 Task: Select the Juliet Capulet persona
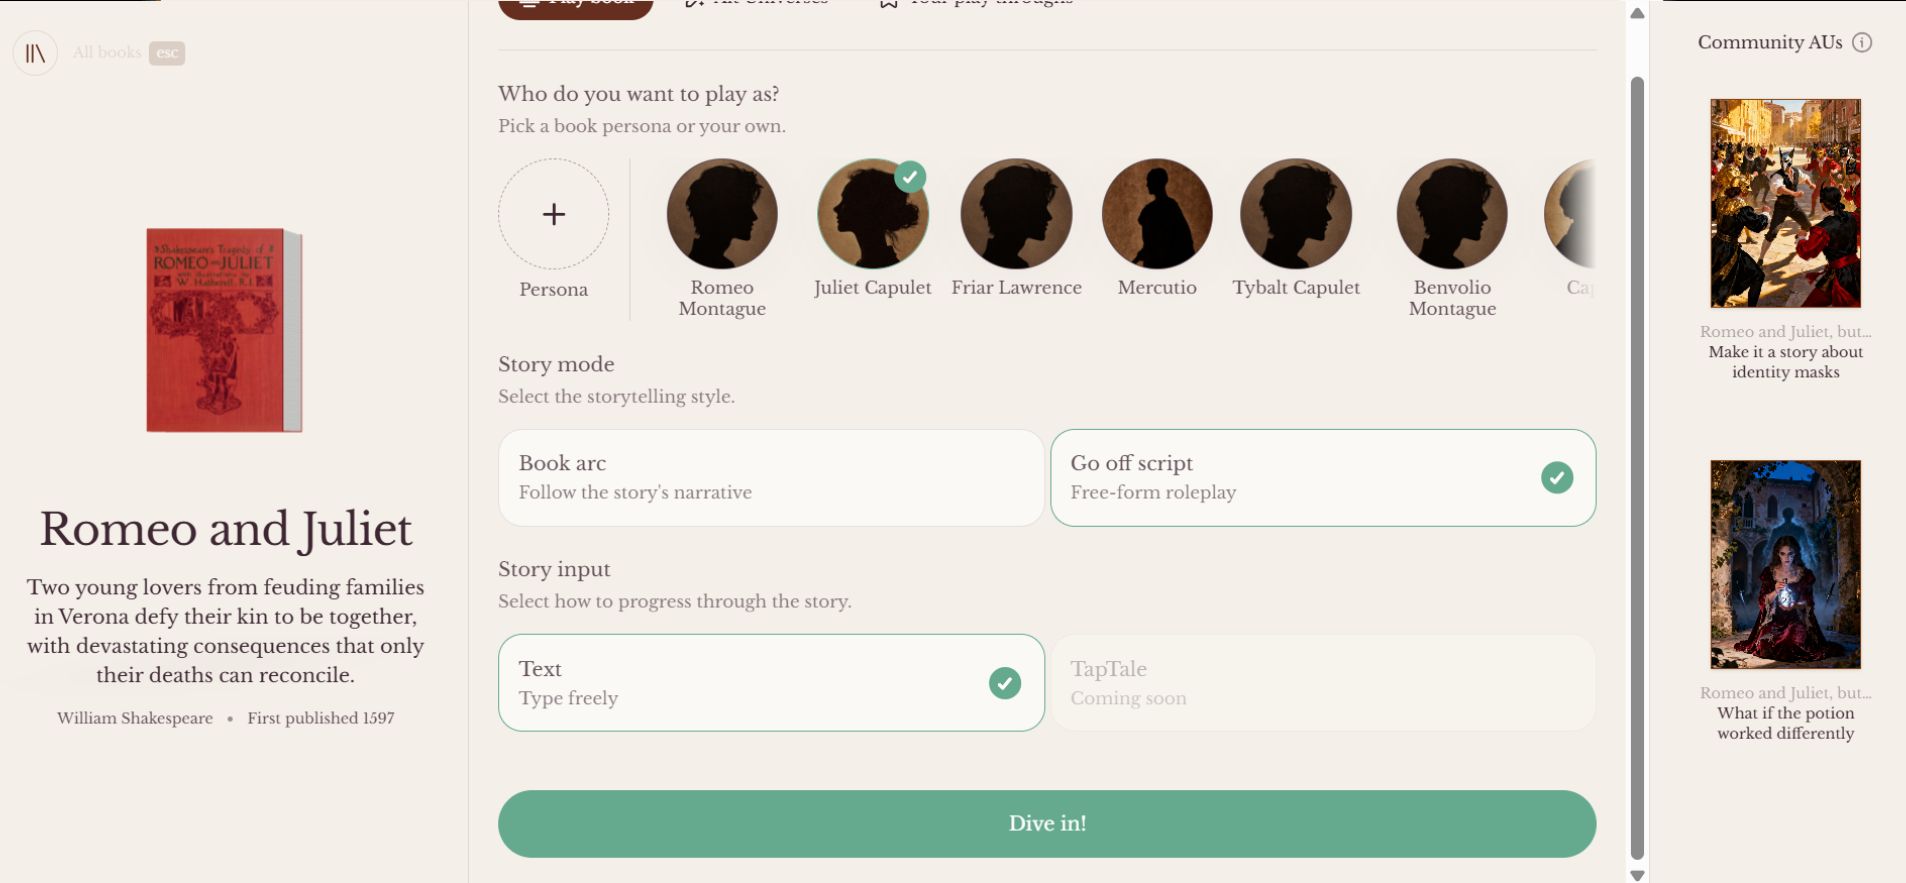pyautogui.click(x=872, y=214)
